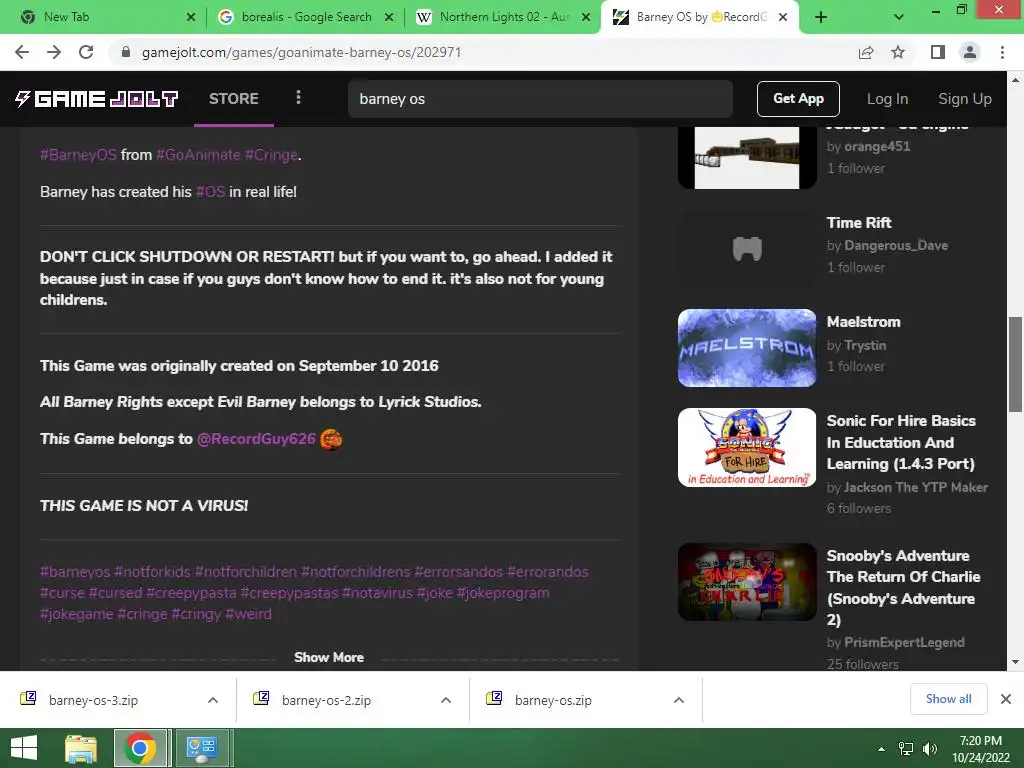Open Chrome's three-dot menu
1024x768 pixels.
click(1002, 52)
